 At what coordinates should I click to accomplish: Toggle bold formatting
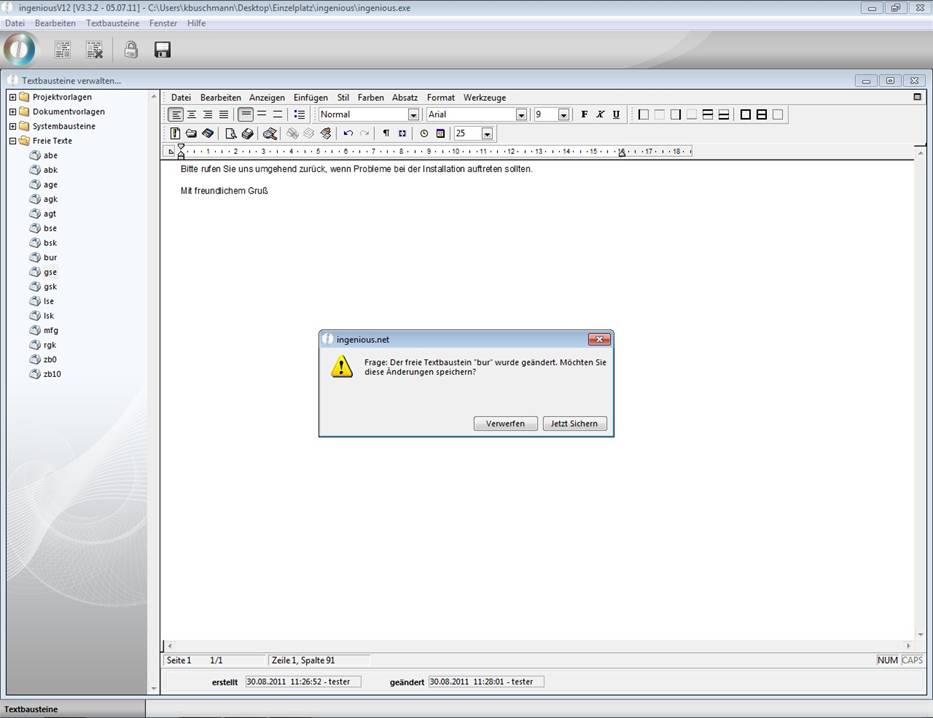(585, 115)
